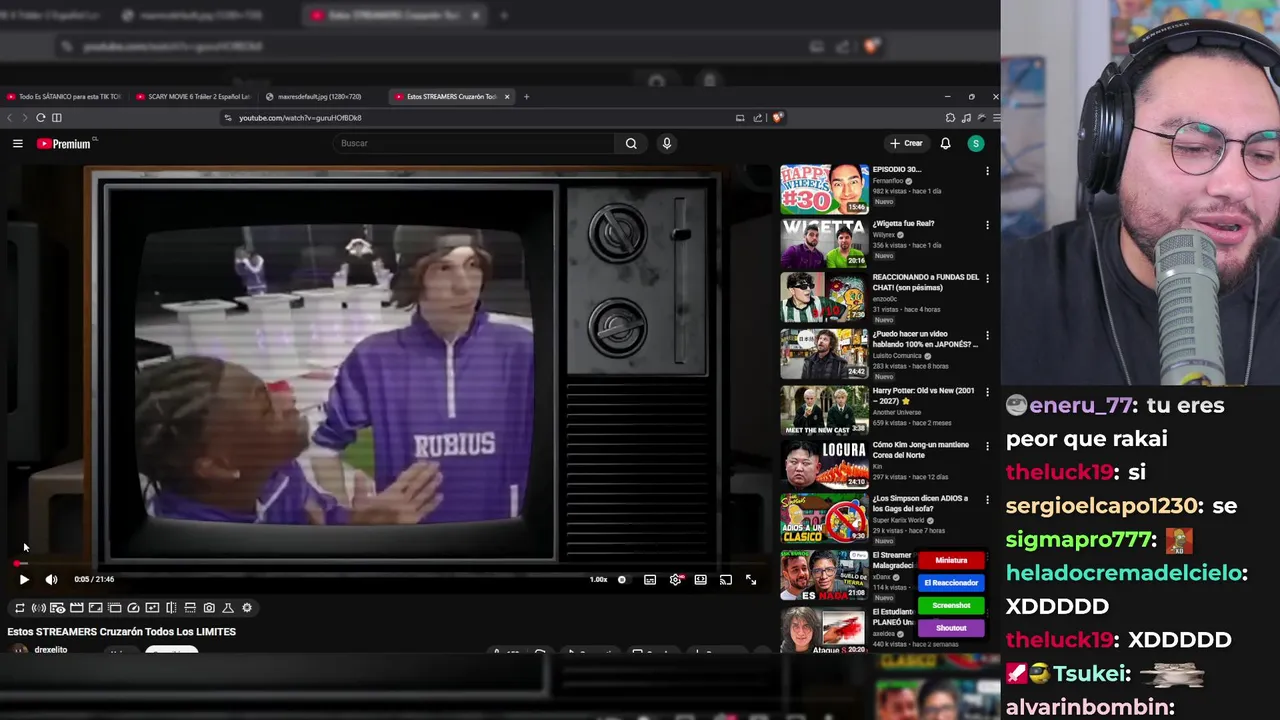Toggle subtitles captions button

pyautogui.click(x=650, y=579)
